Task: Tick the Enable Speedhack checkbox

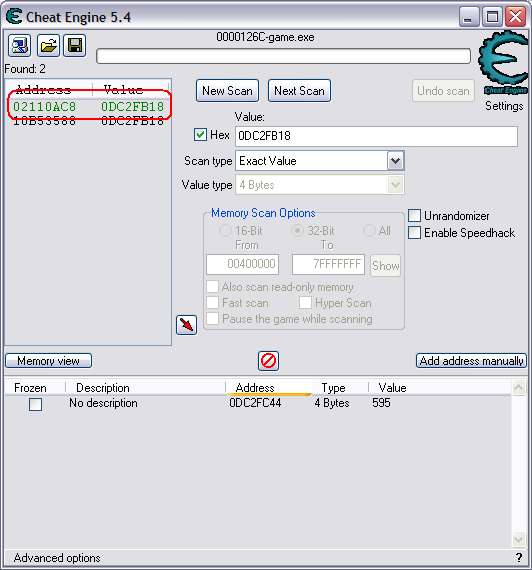Action: (x=415, y=232)
